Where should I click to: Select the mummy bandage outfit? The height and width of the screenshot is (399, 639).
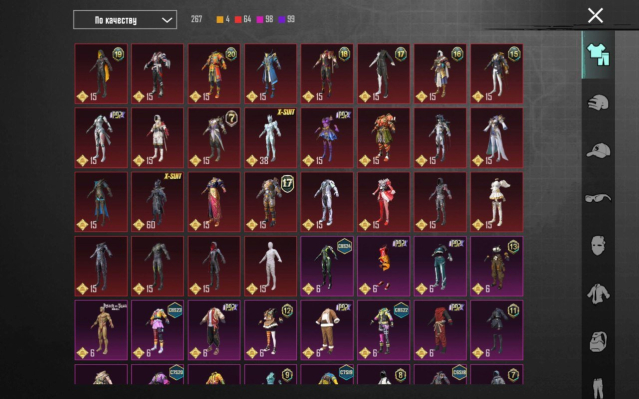[x=271, y=266]
